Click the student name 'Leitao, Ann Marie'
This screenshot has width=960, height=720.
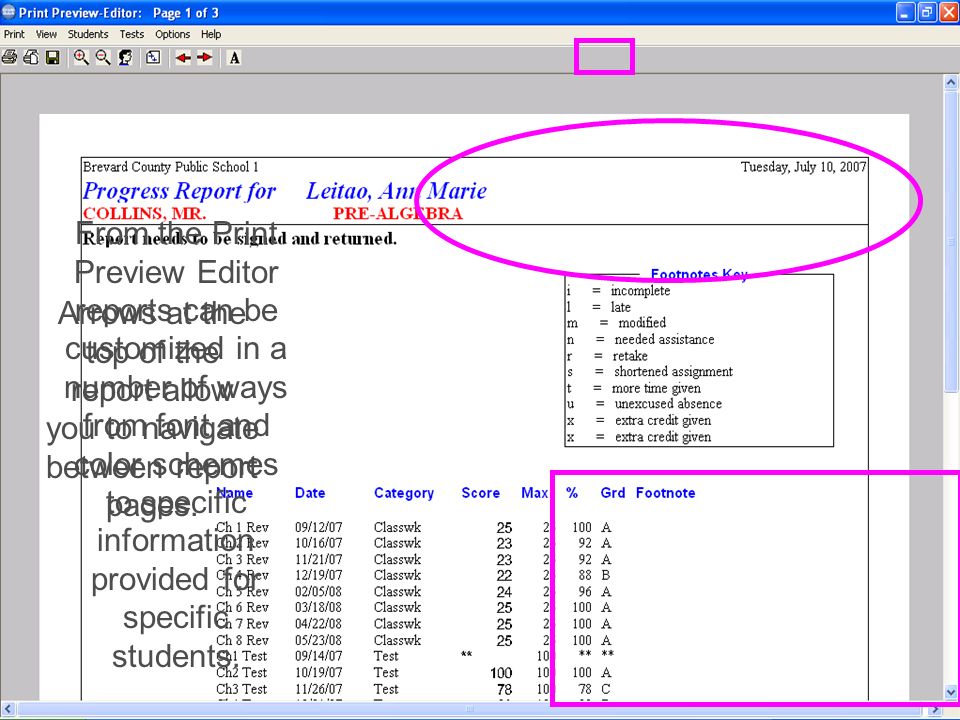tap(397, 191)
